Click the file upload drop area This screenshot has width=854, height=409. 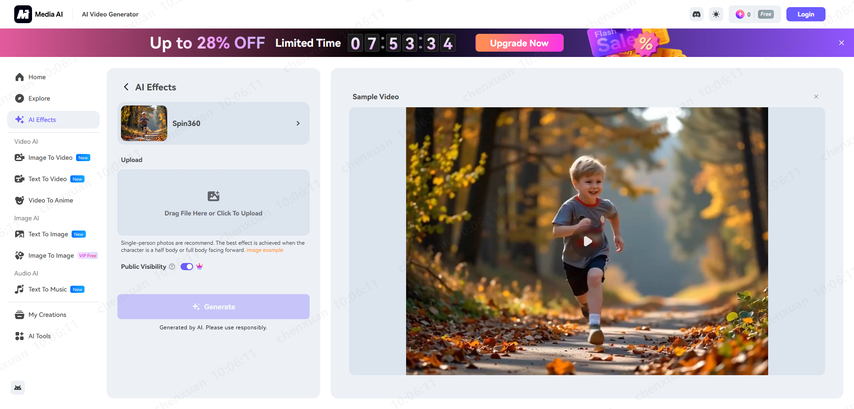[213, 203]
